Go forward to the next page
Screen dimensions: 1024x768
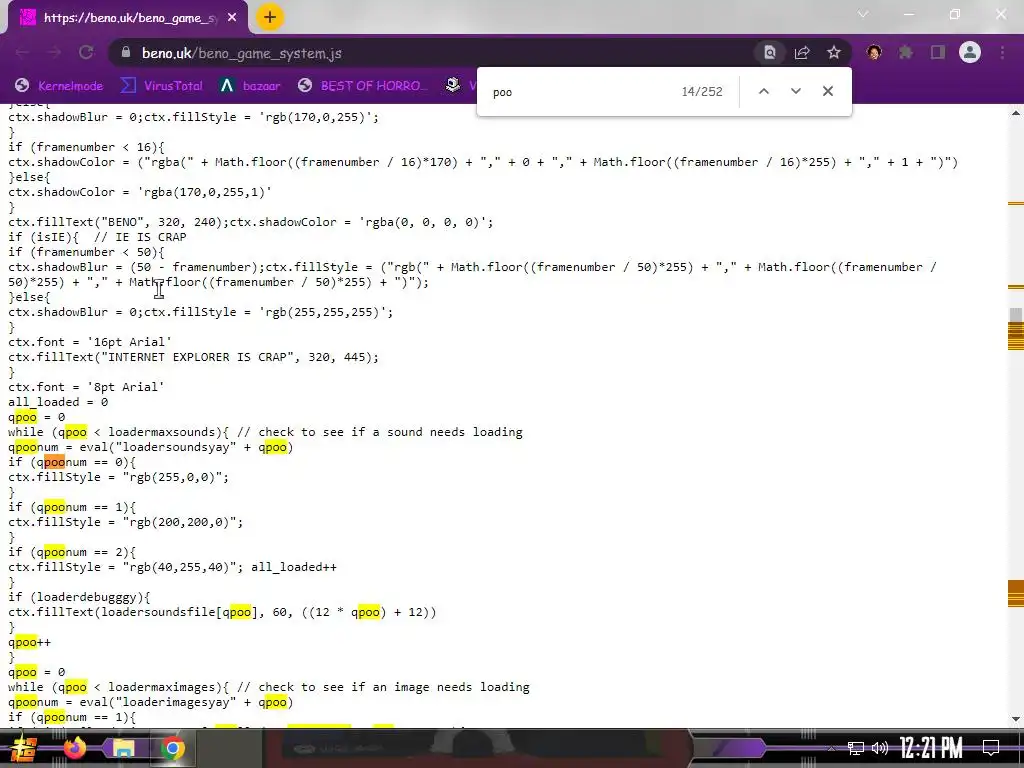[54, 53]
